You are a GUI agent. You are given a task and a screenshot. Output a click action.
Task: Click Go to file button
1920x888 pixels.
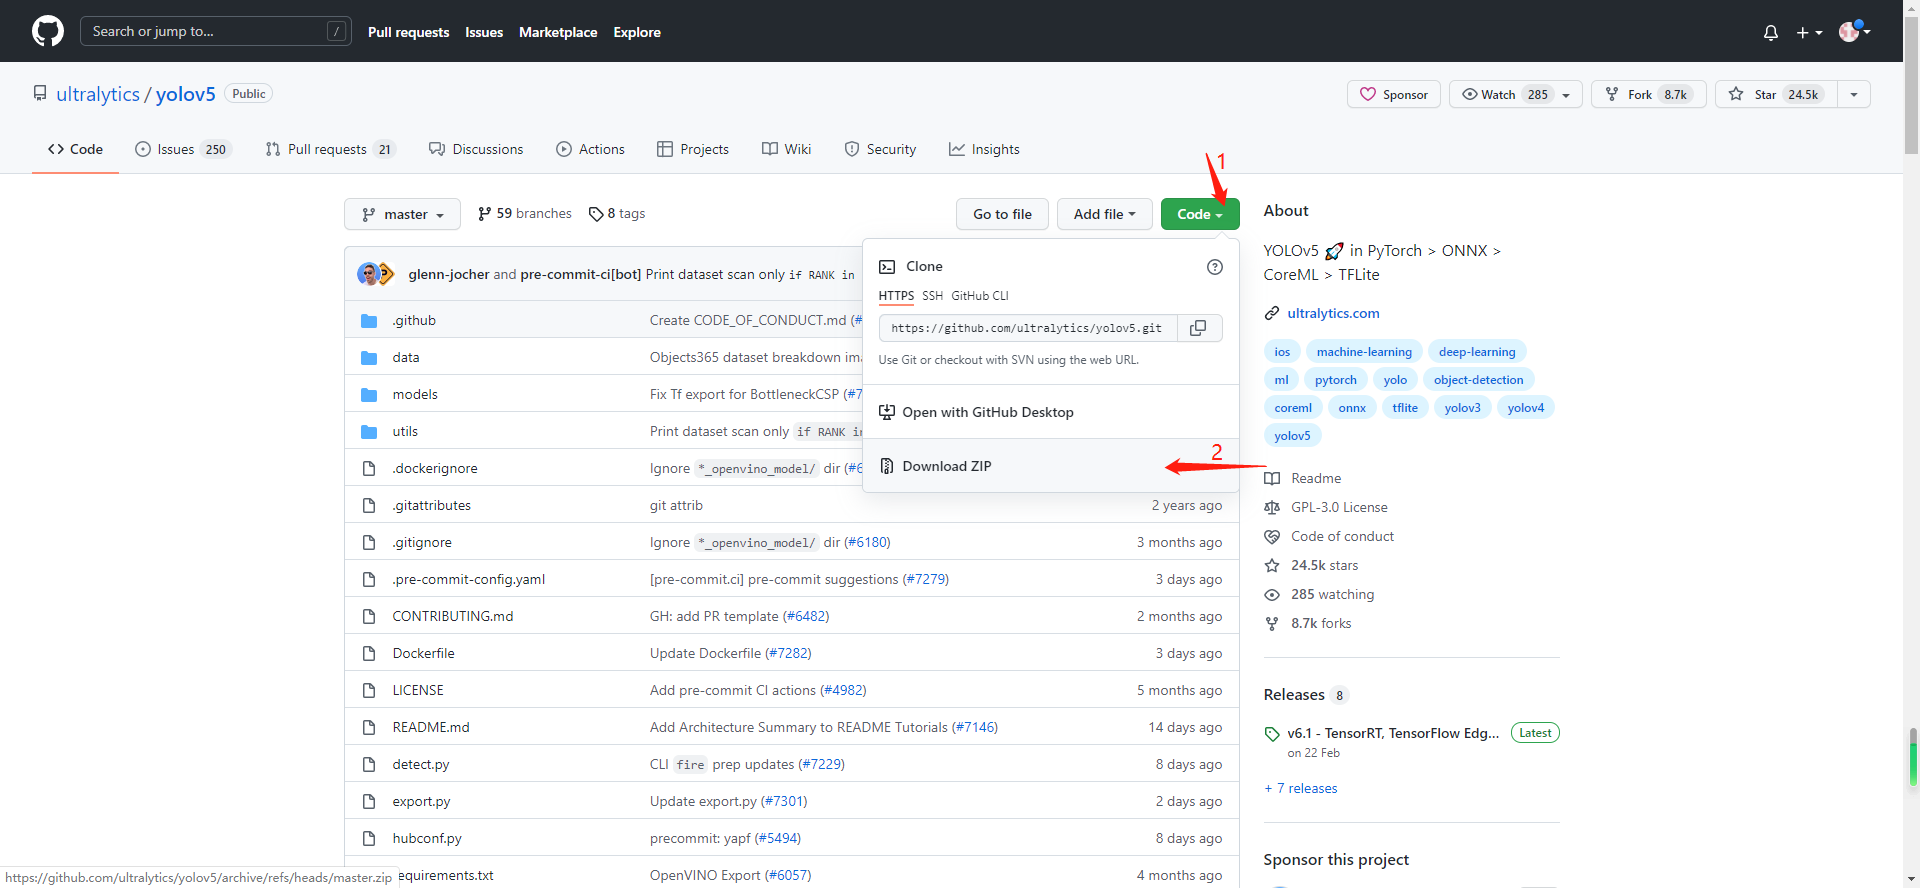[x=1002, y=214]
